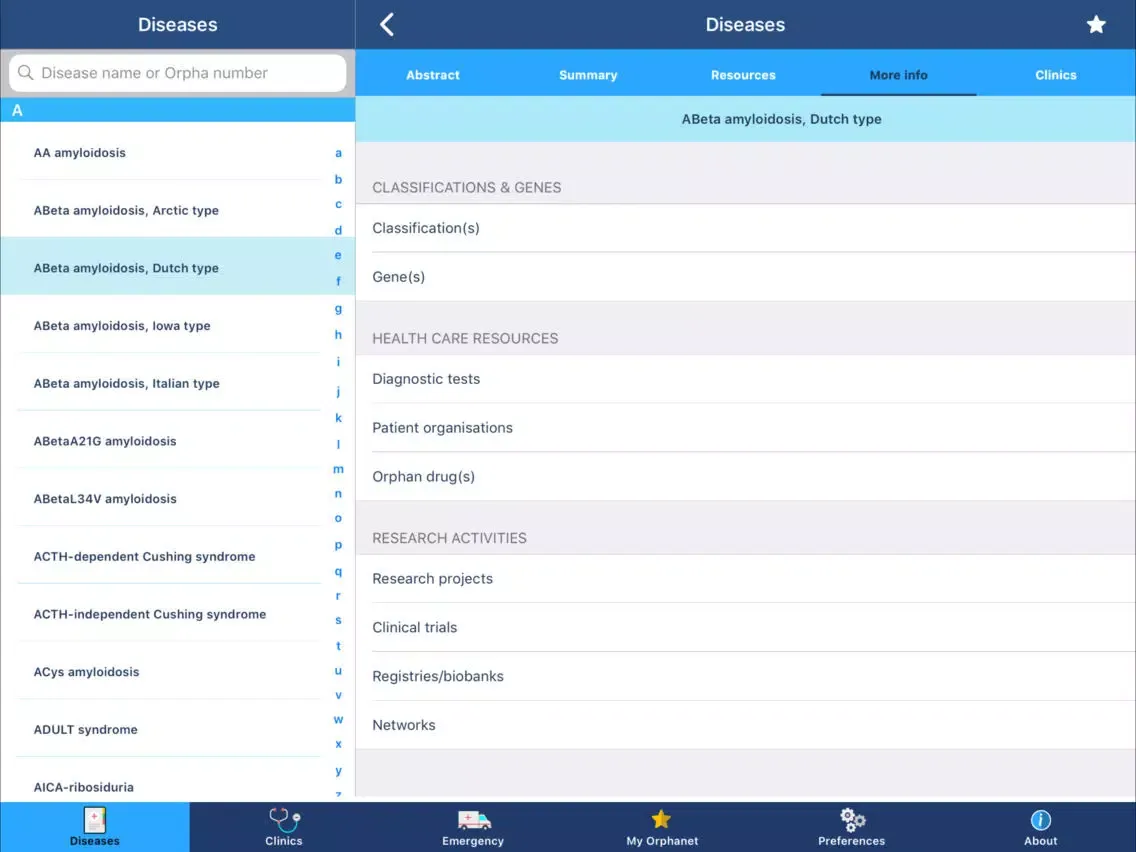Select the Resources tab

click(x=743, y=75)
